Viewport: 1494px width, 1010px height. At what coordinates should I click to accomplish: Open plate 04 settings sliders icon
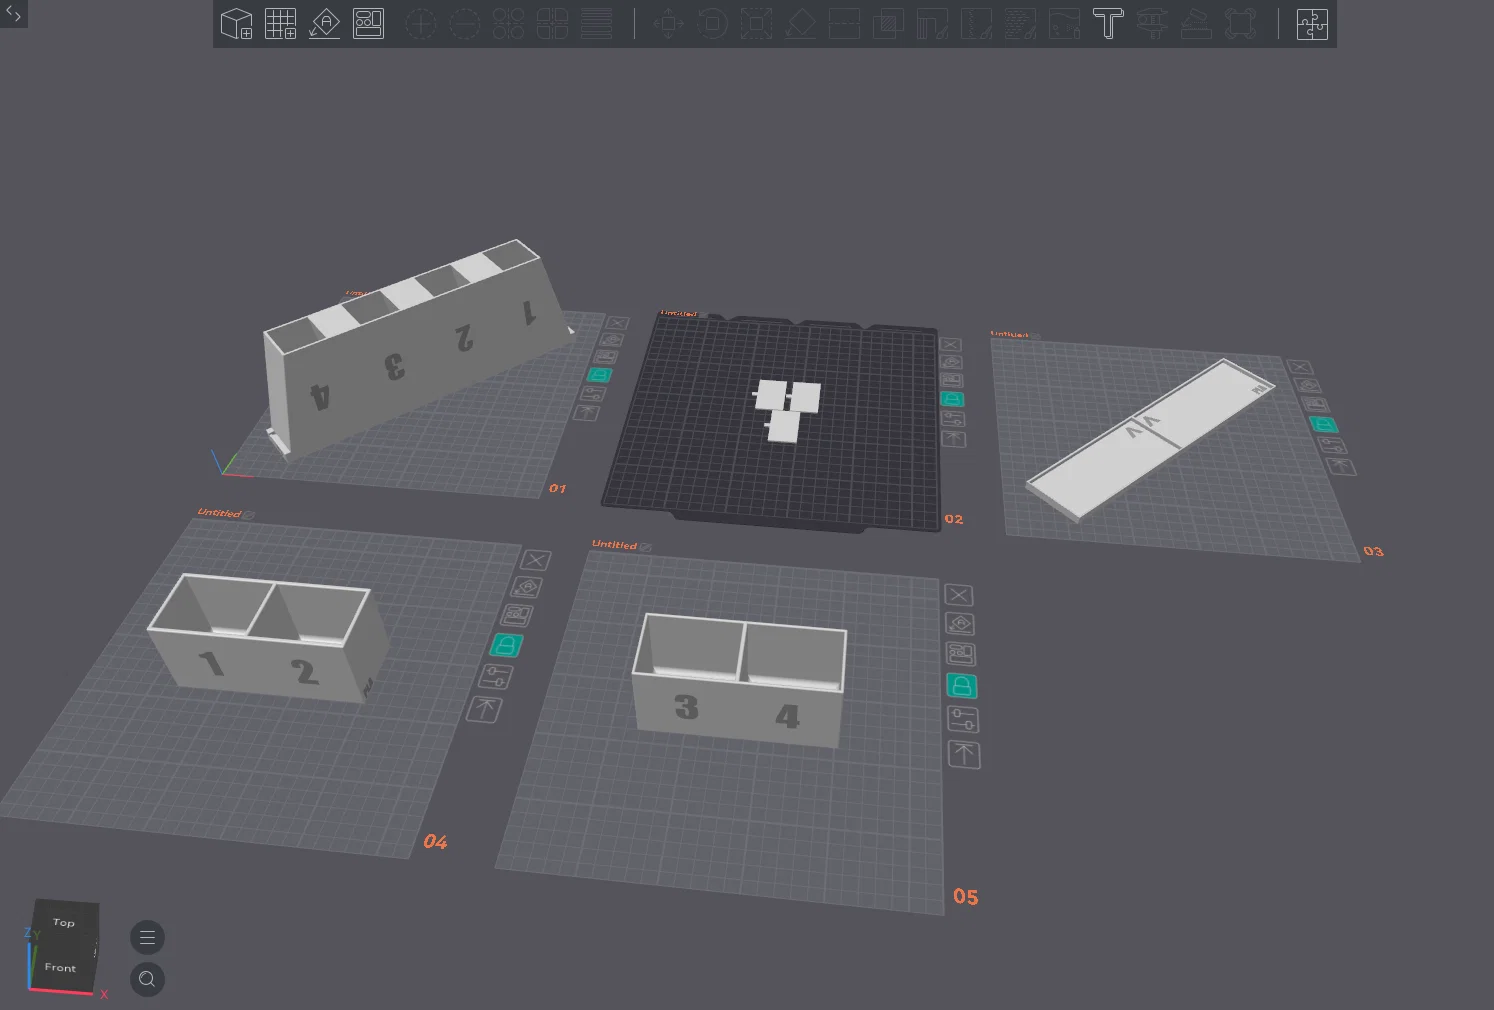coord(496,677)
